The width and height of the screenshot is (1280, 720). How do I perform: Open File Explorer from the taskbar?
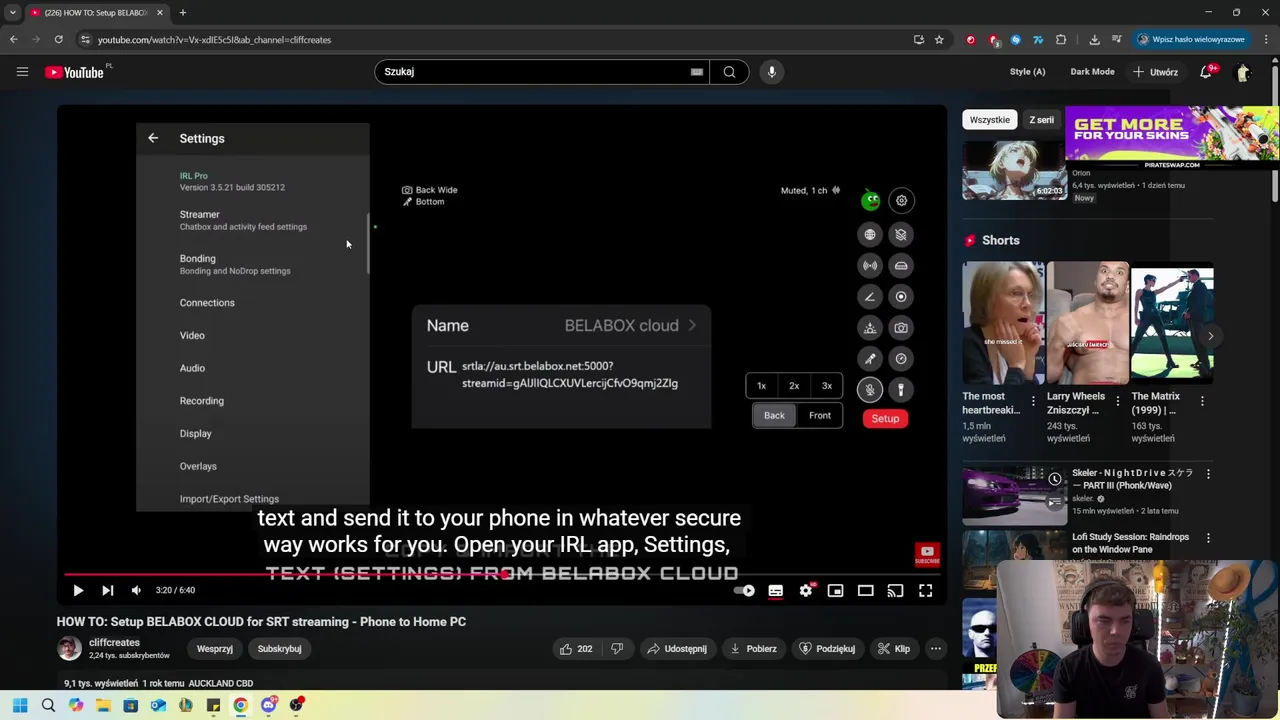(x=103, y=705)
